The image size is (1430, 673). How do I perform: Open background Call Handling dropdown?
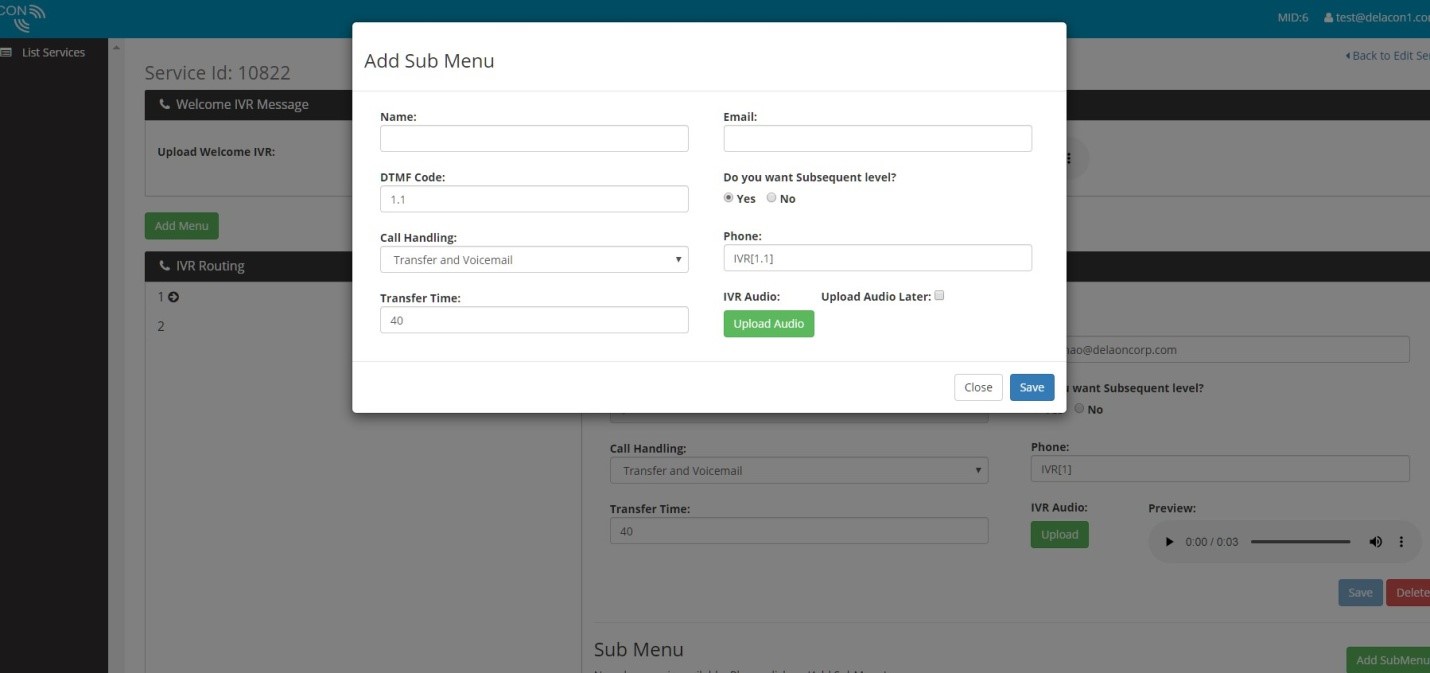(x=799, y=470)
